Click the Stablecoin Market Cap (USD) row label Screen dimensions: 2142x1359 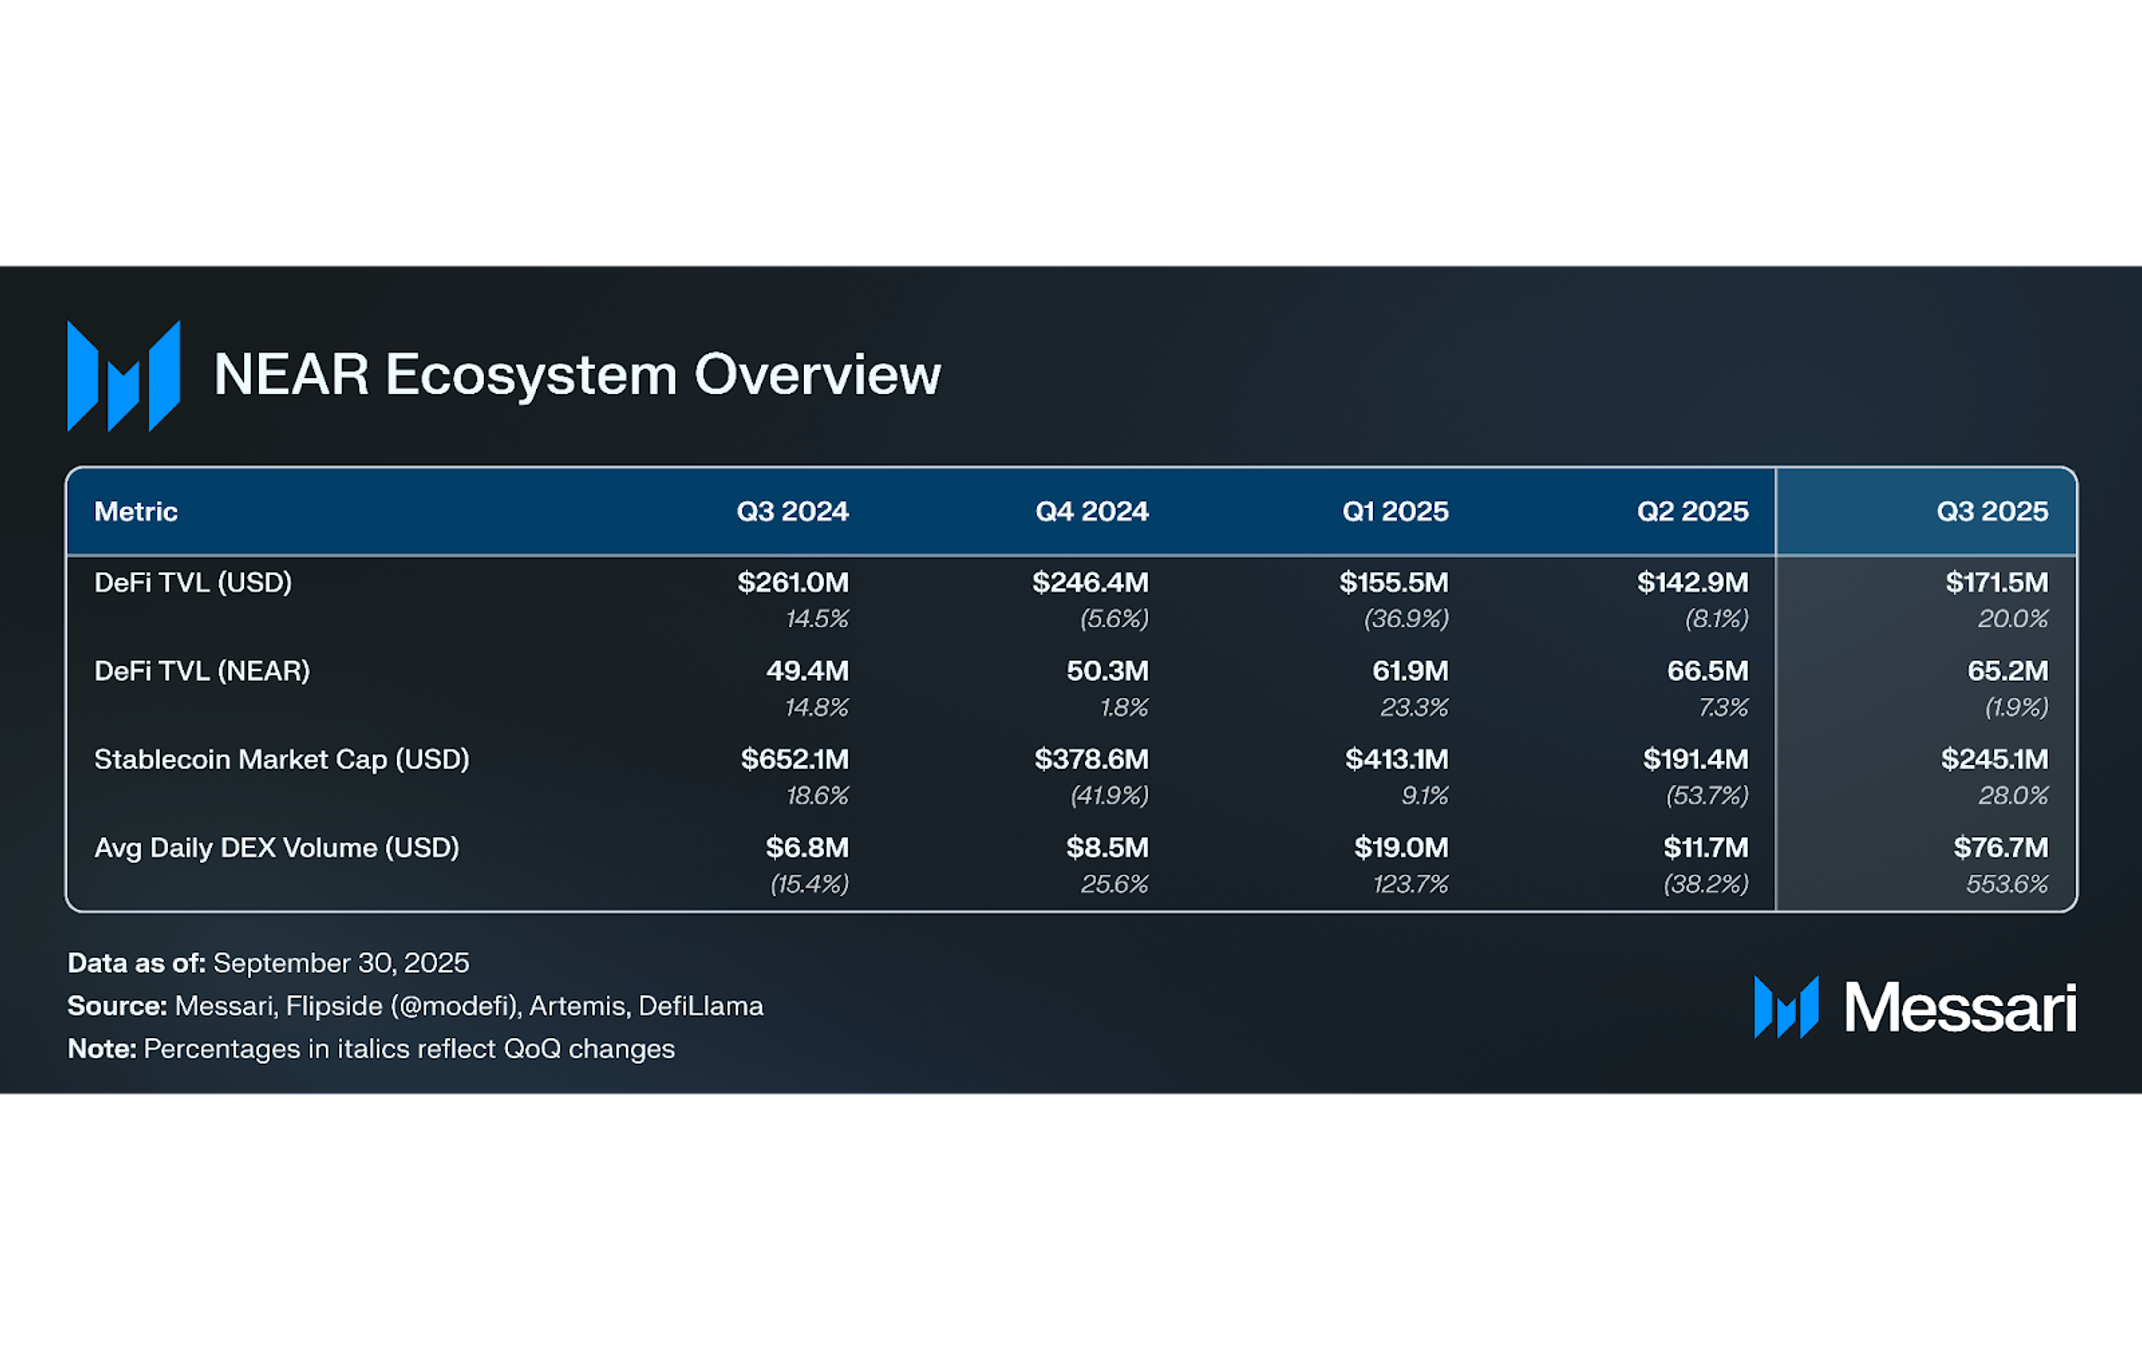(x=282, y=759)
